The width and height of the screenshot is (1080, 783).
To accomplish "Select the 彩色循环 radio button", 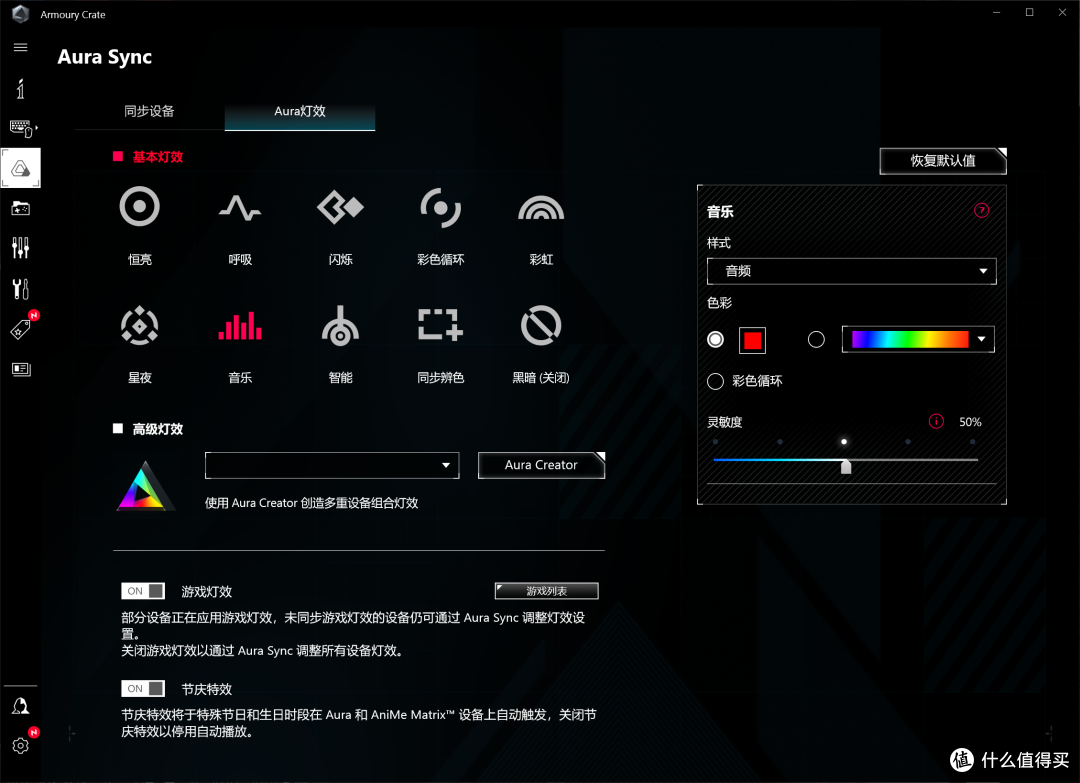I will 716,381.
